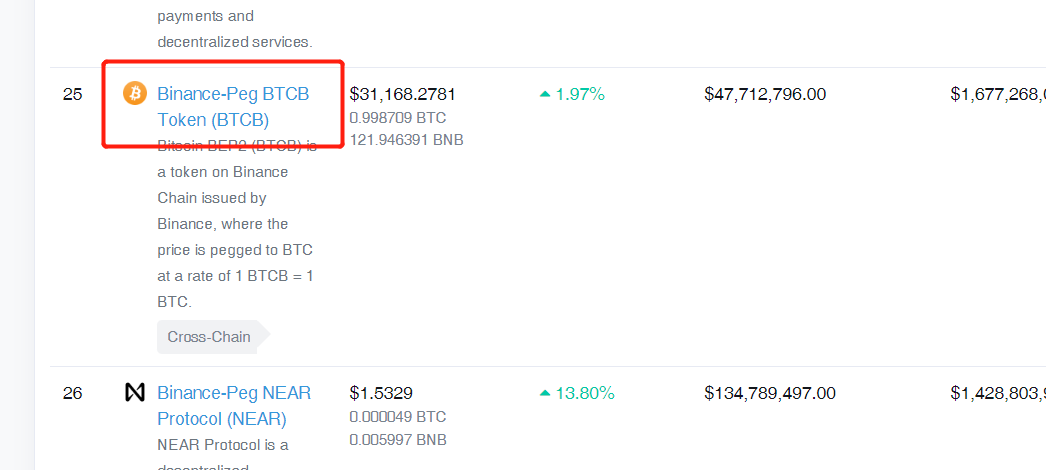
Task: Click the 0.005997 BNB price value
Action: pos(397,439)
